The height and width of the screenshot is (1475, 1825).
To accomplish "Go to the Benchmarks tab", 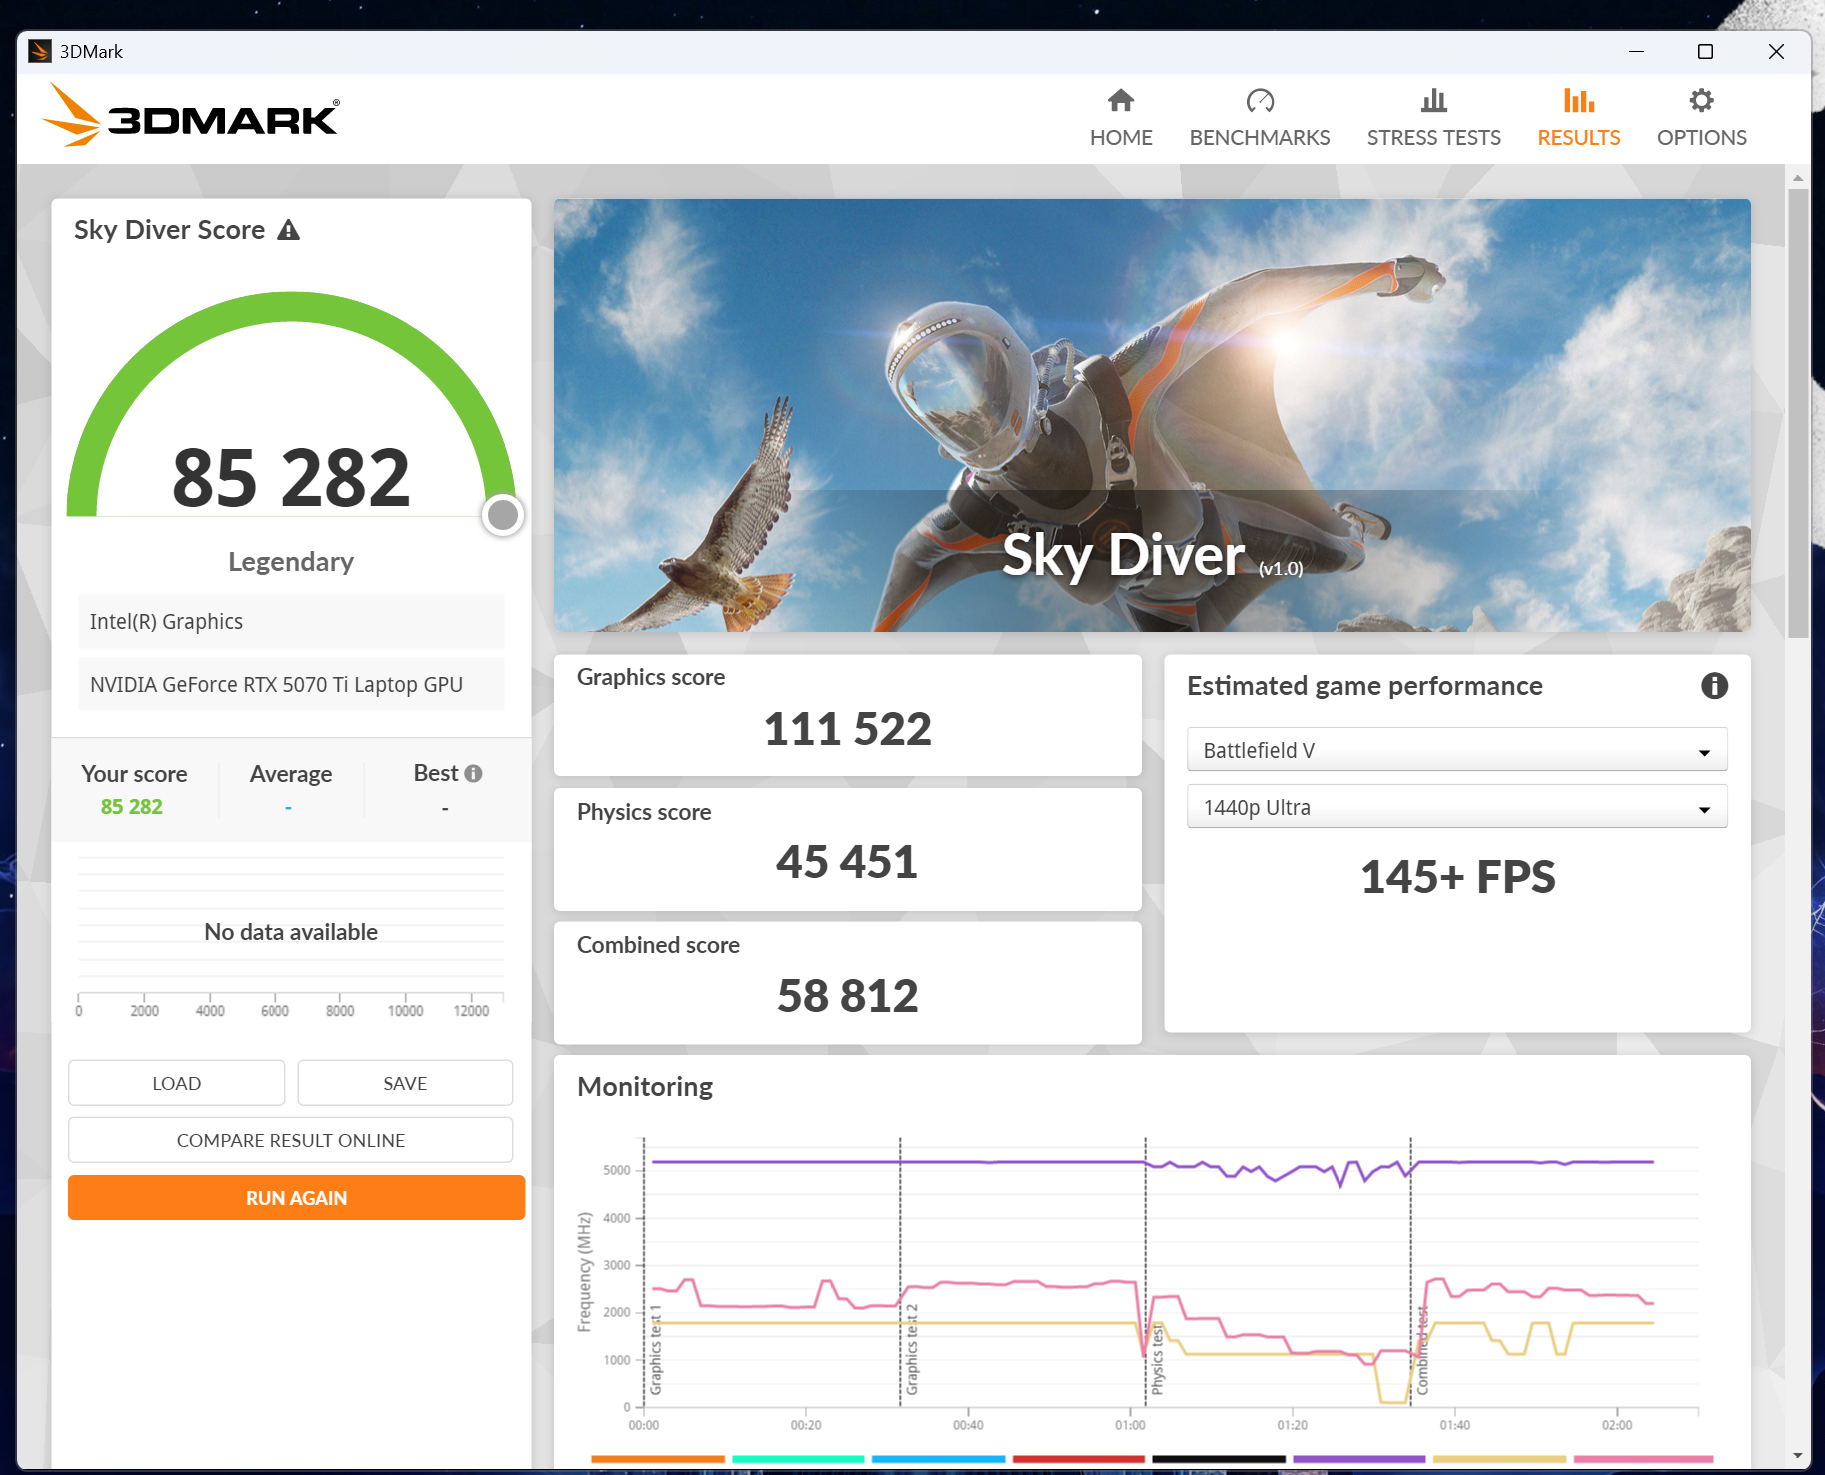I will (1260, 118).
